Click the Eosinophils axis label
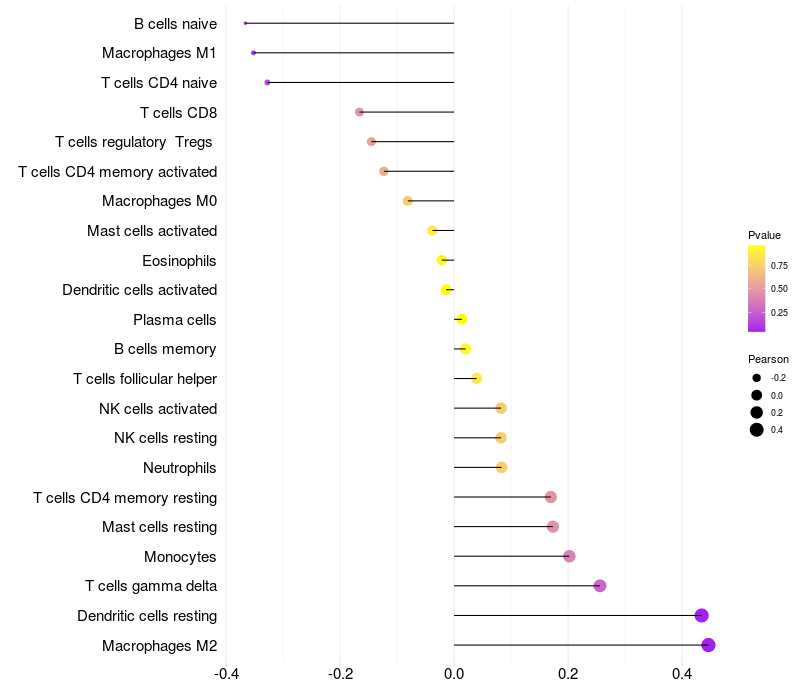The image size is (800, 700). click(x=180, y=261)
